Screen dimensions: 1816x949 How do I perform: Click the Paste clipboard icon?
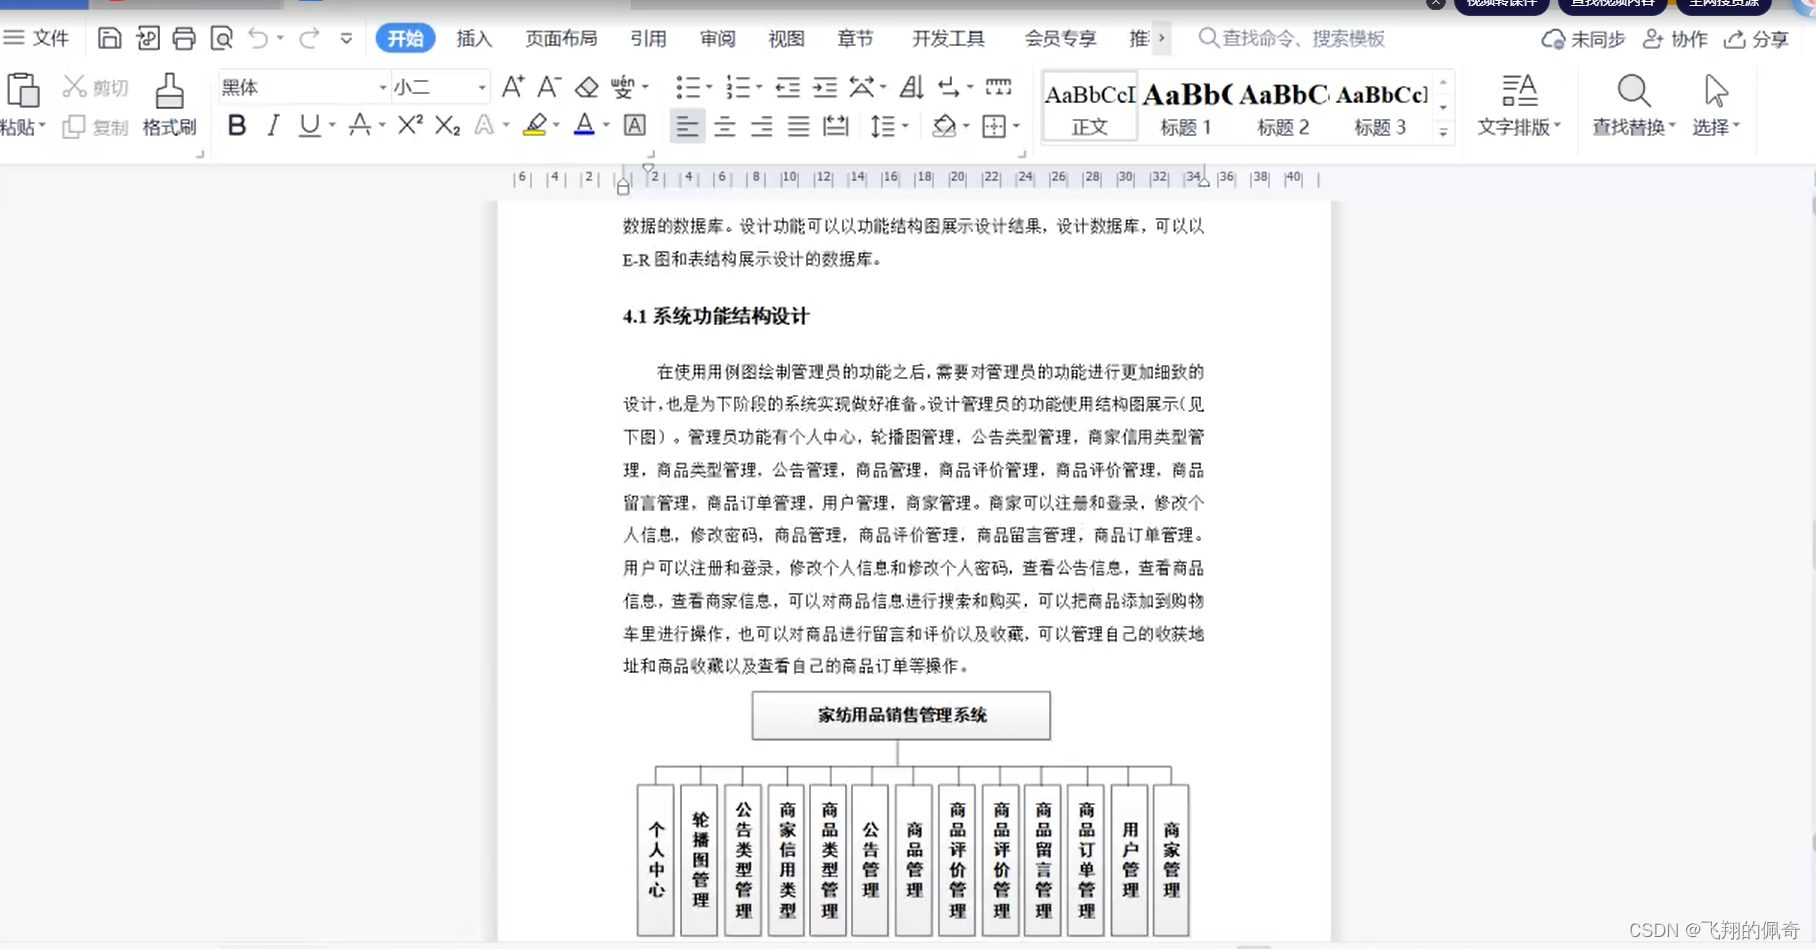(23, 91)
